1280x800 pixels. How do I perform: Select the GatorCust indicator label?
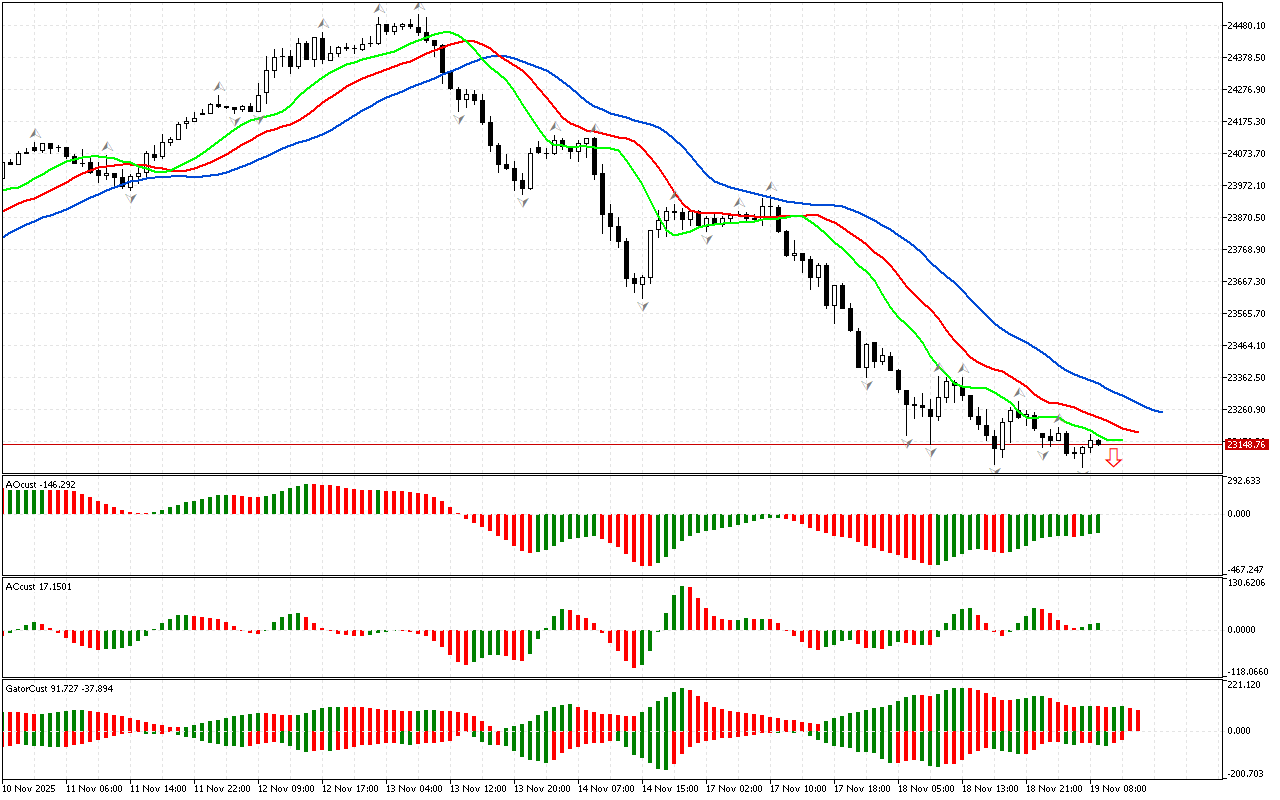tap(59, 688)
